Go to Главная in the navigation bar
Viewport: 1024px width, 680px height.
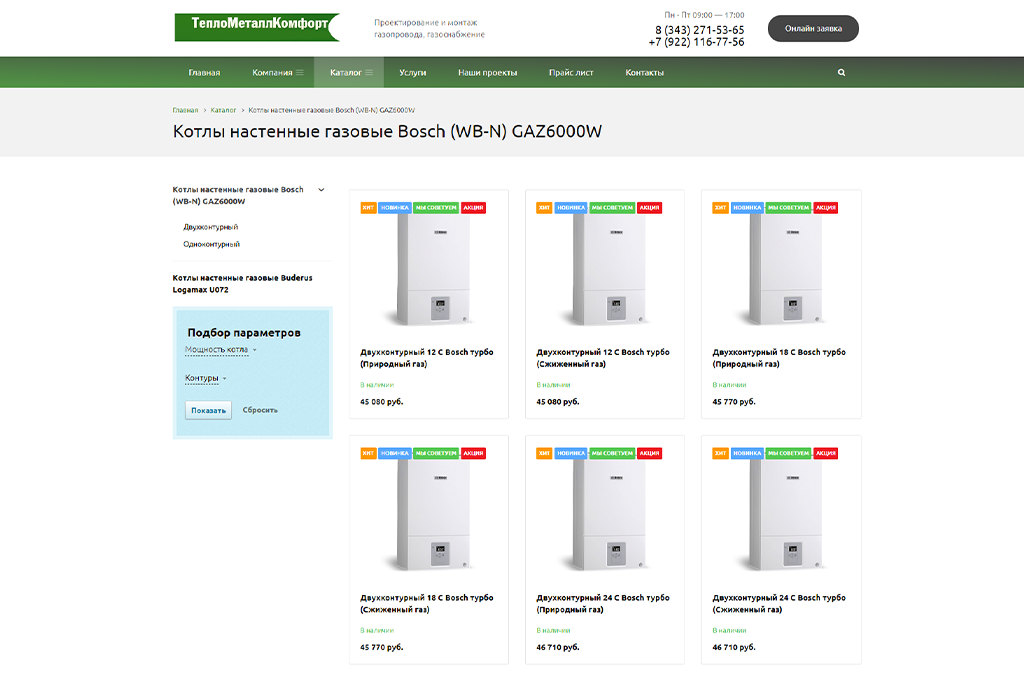tap(204, 73)
